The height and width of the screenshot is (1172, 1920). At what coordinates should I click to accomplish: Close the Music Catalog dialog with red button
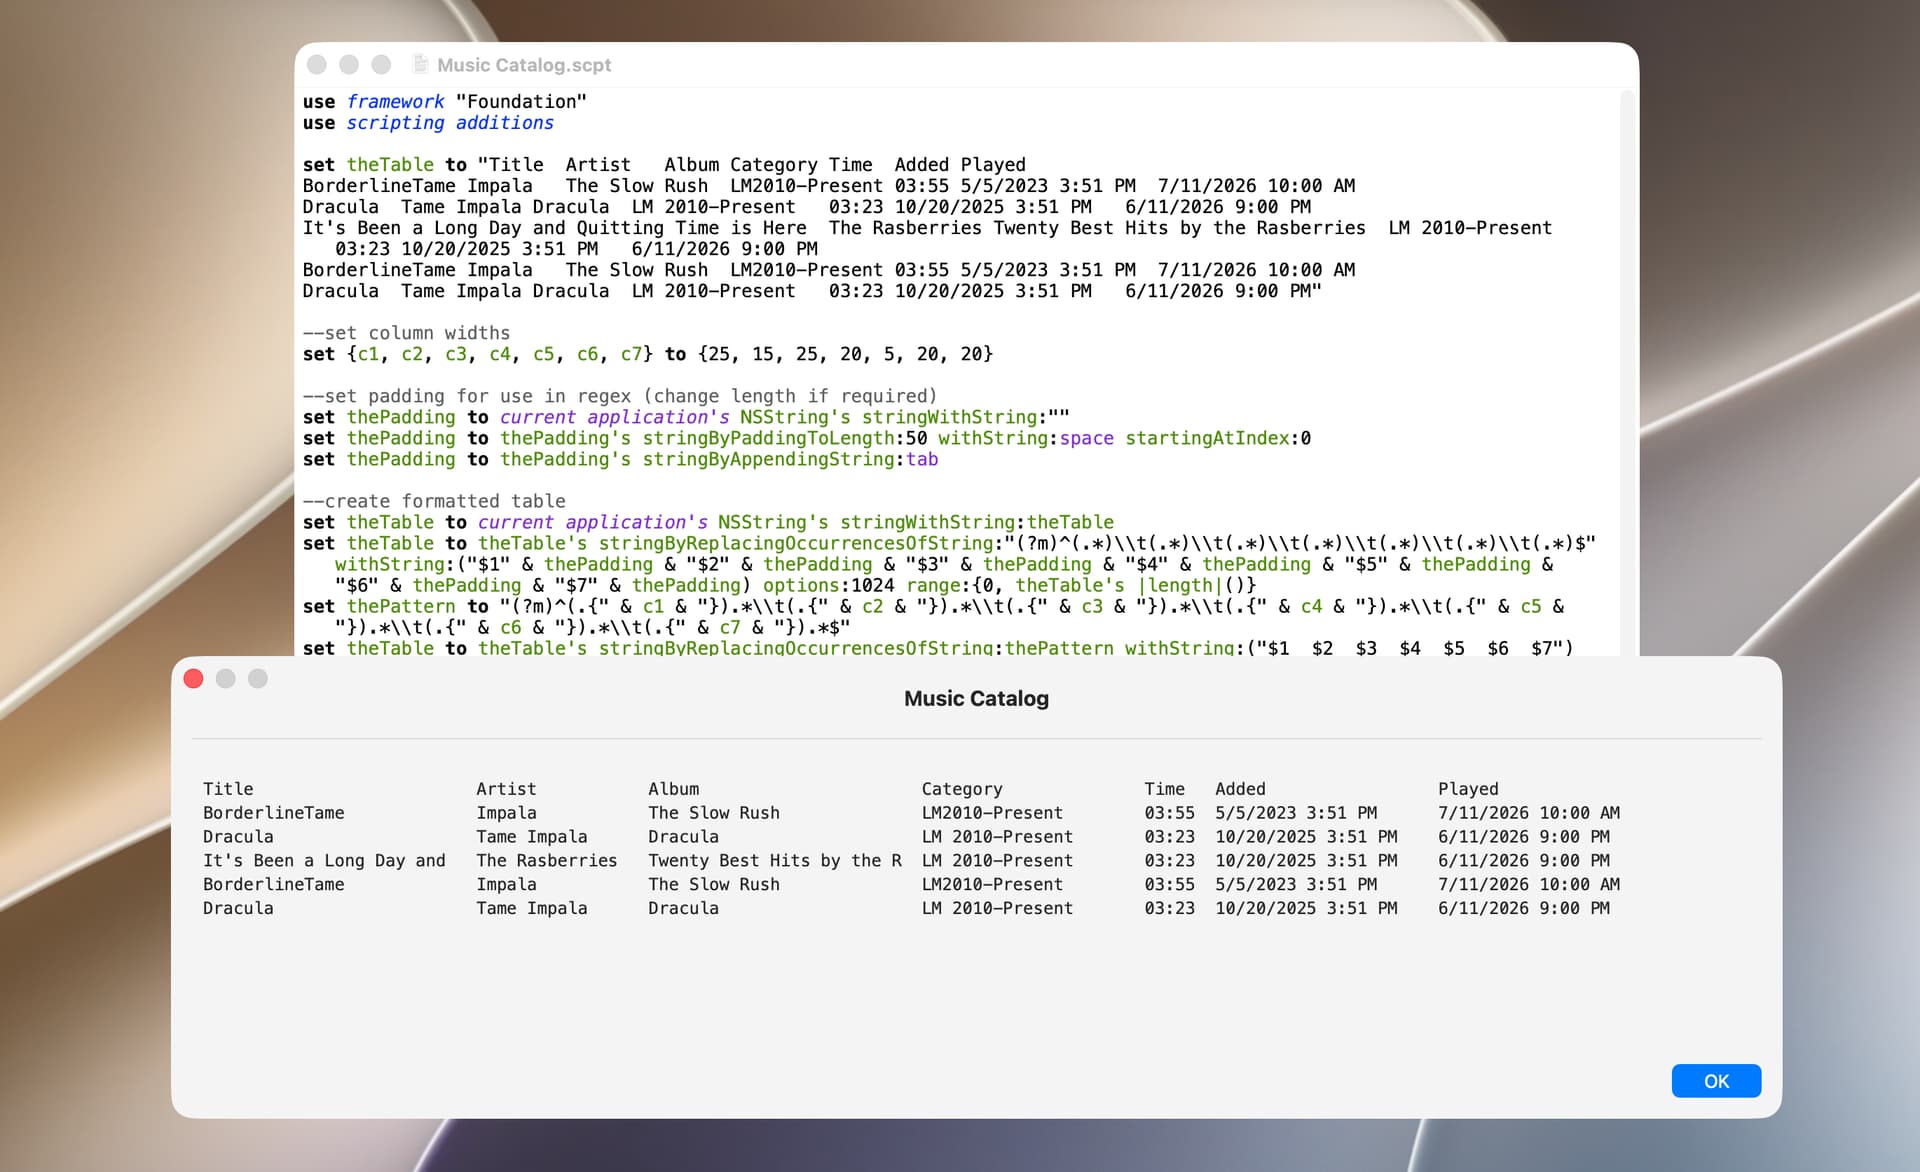(x=194, y=679)
